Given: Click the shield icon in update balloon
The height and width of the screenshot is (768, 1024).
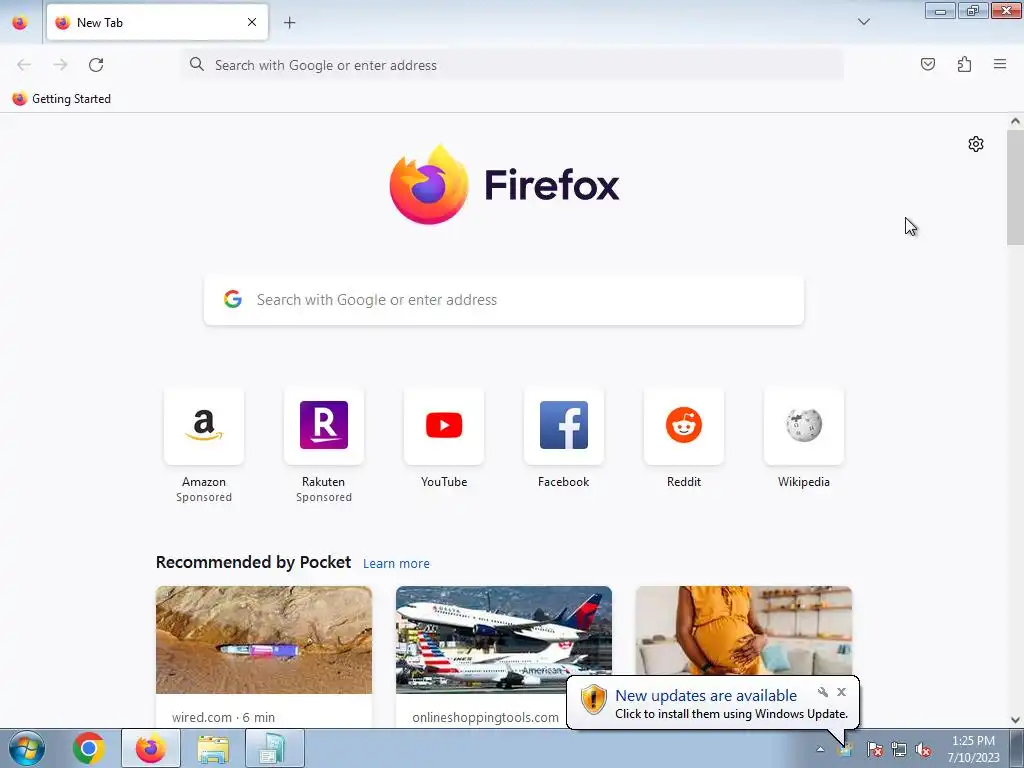Looking at the screenshot, I should tap(594, 699).
